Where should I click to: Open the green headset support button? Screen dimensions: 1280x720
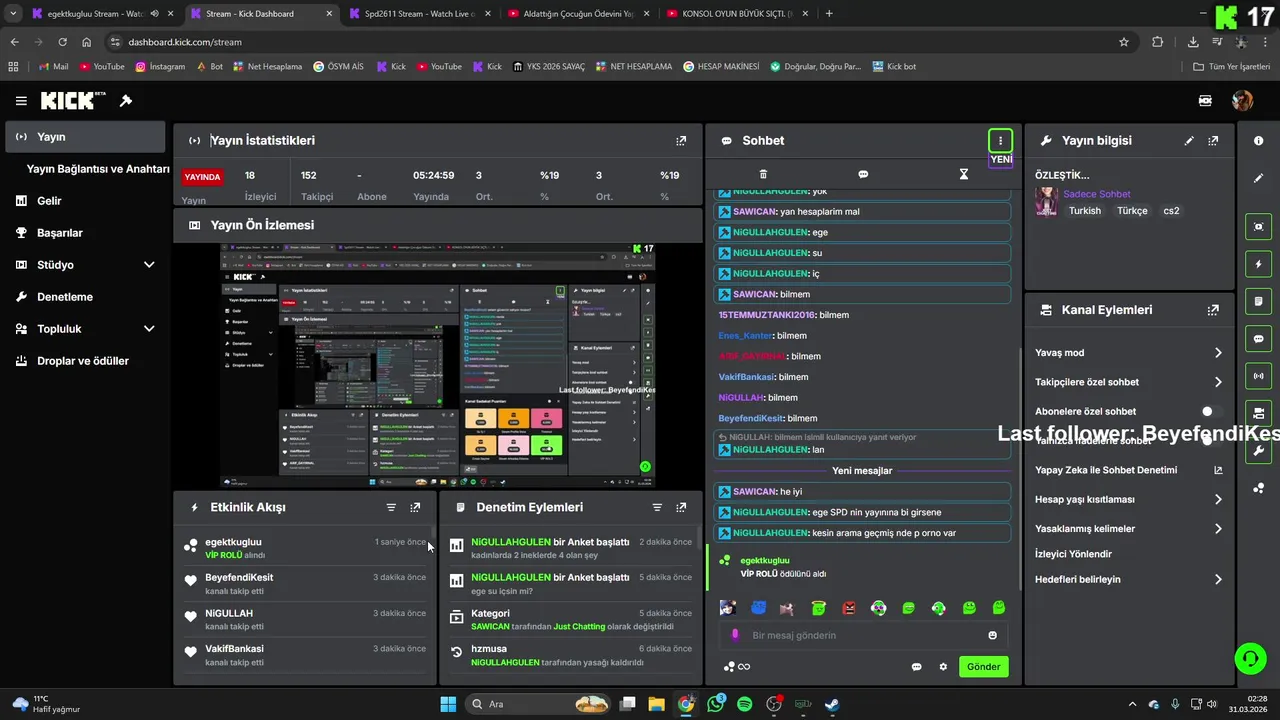[x=1250, y=657]
